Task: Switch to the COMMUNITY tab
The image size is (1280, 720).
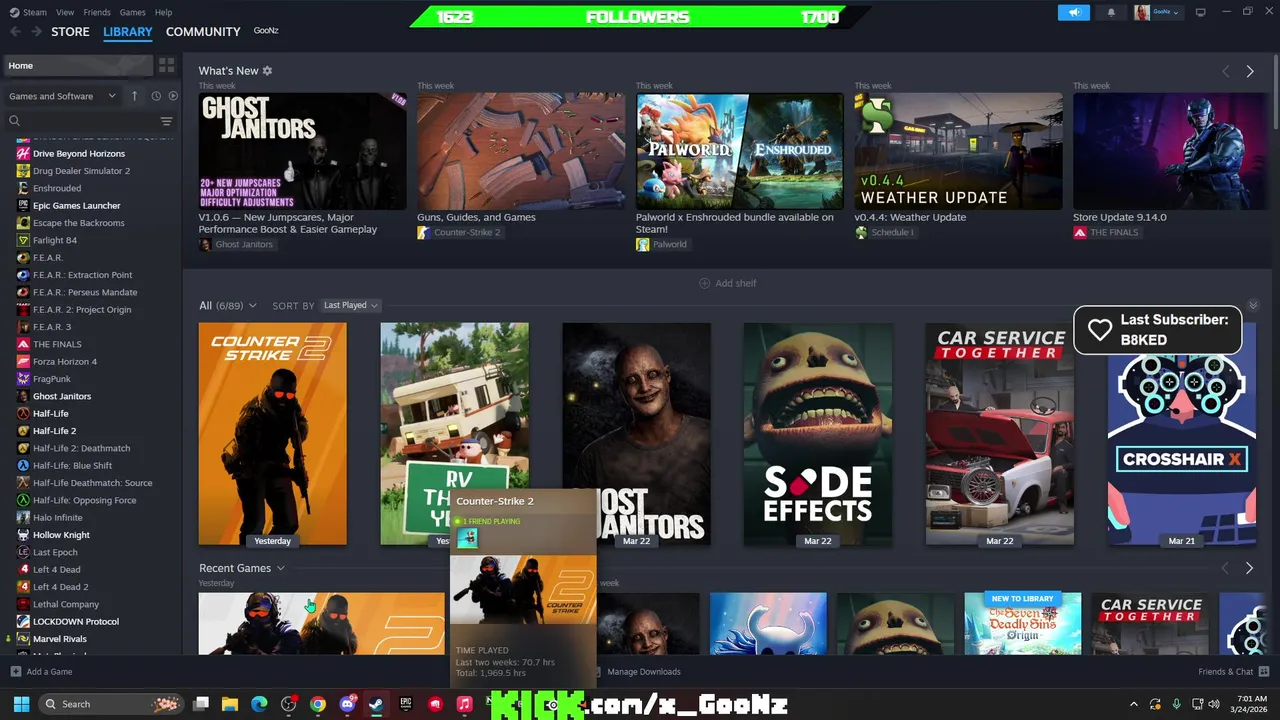Action: click(x=203, y=31)
